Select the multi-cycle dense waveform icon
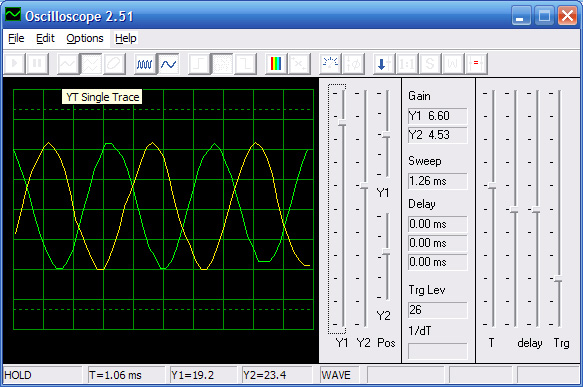This screenshot has width=583, height=387. 145,64
